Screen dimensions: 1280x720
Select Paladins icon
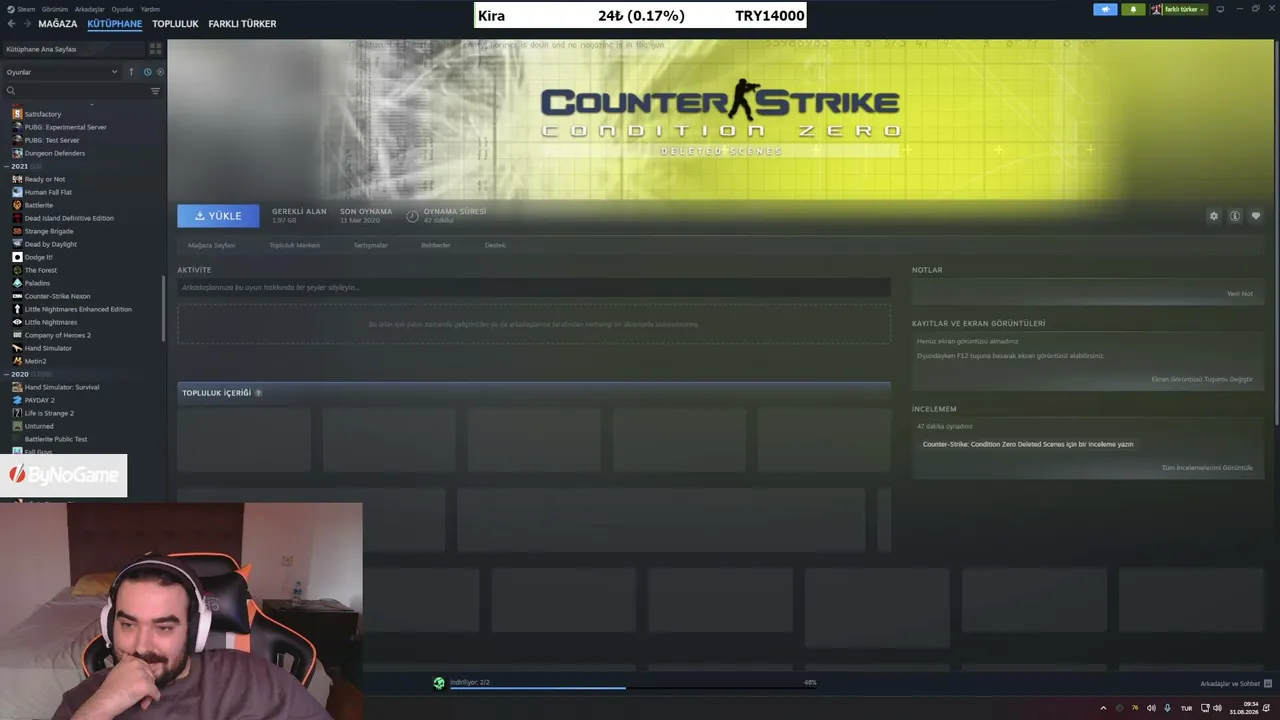[x=17, y=283]
